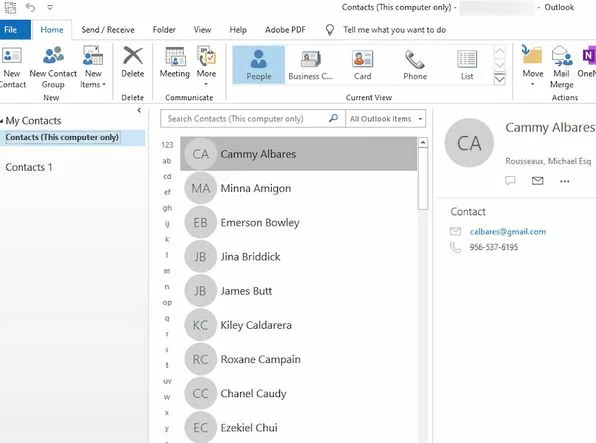Send an instant message to Cammy
The image size is (596, 443).
coord(510,181)
